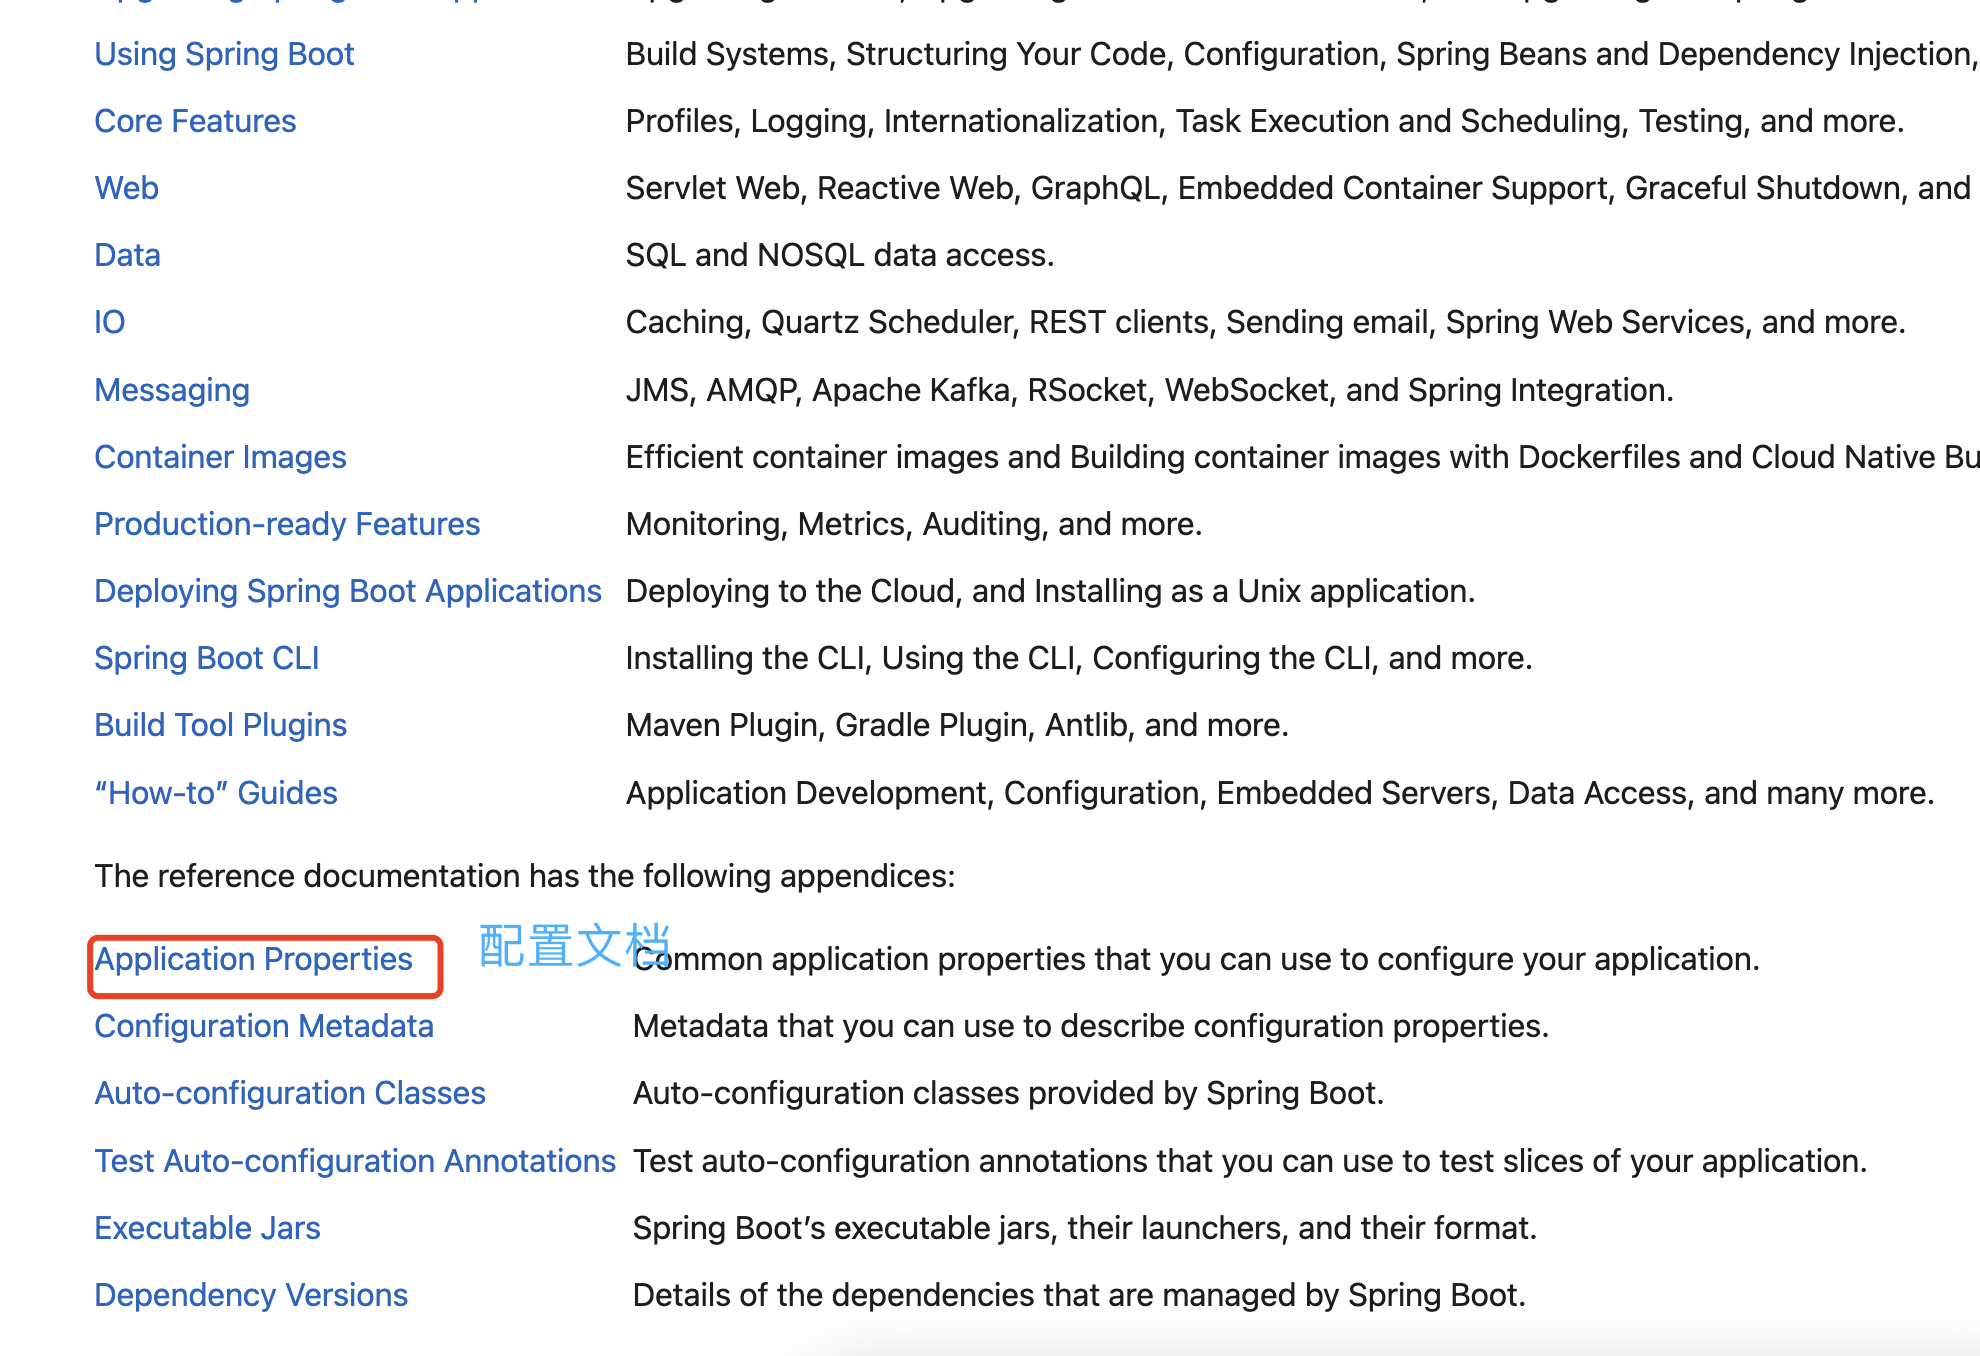Open the "How-to" Guides link
This screenshot has height=1356, width=1980.
(215, 793)
